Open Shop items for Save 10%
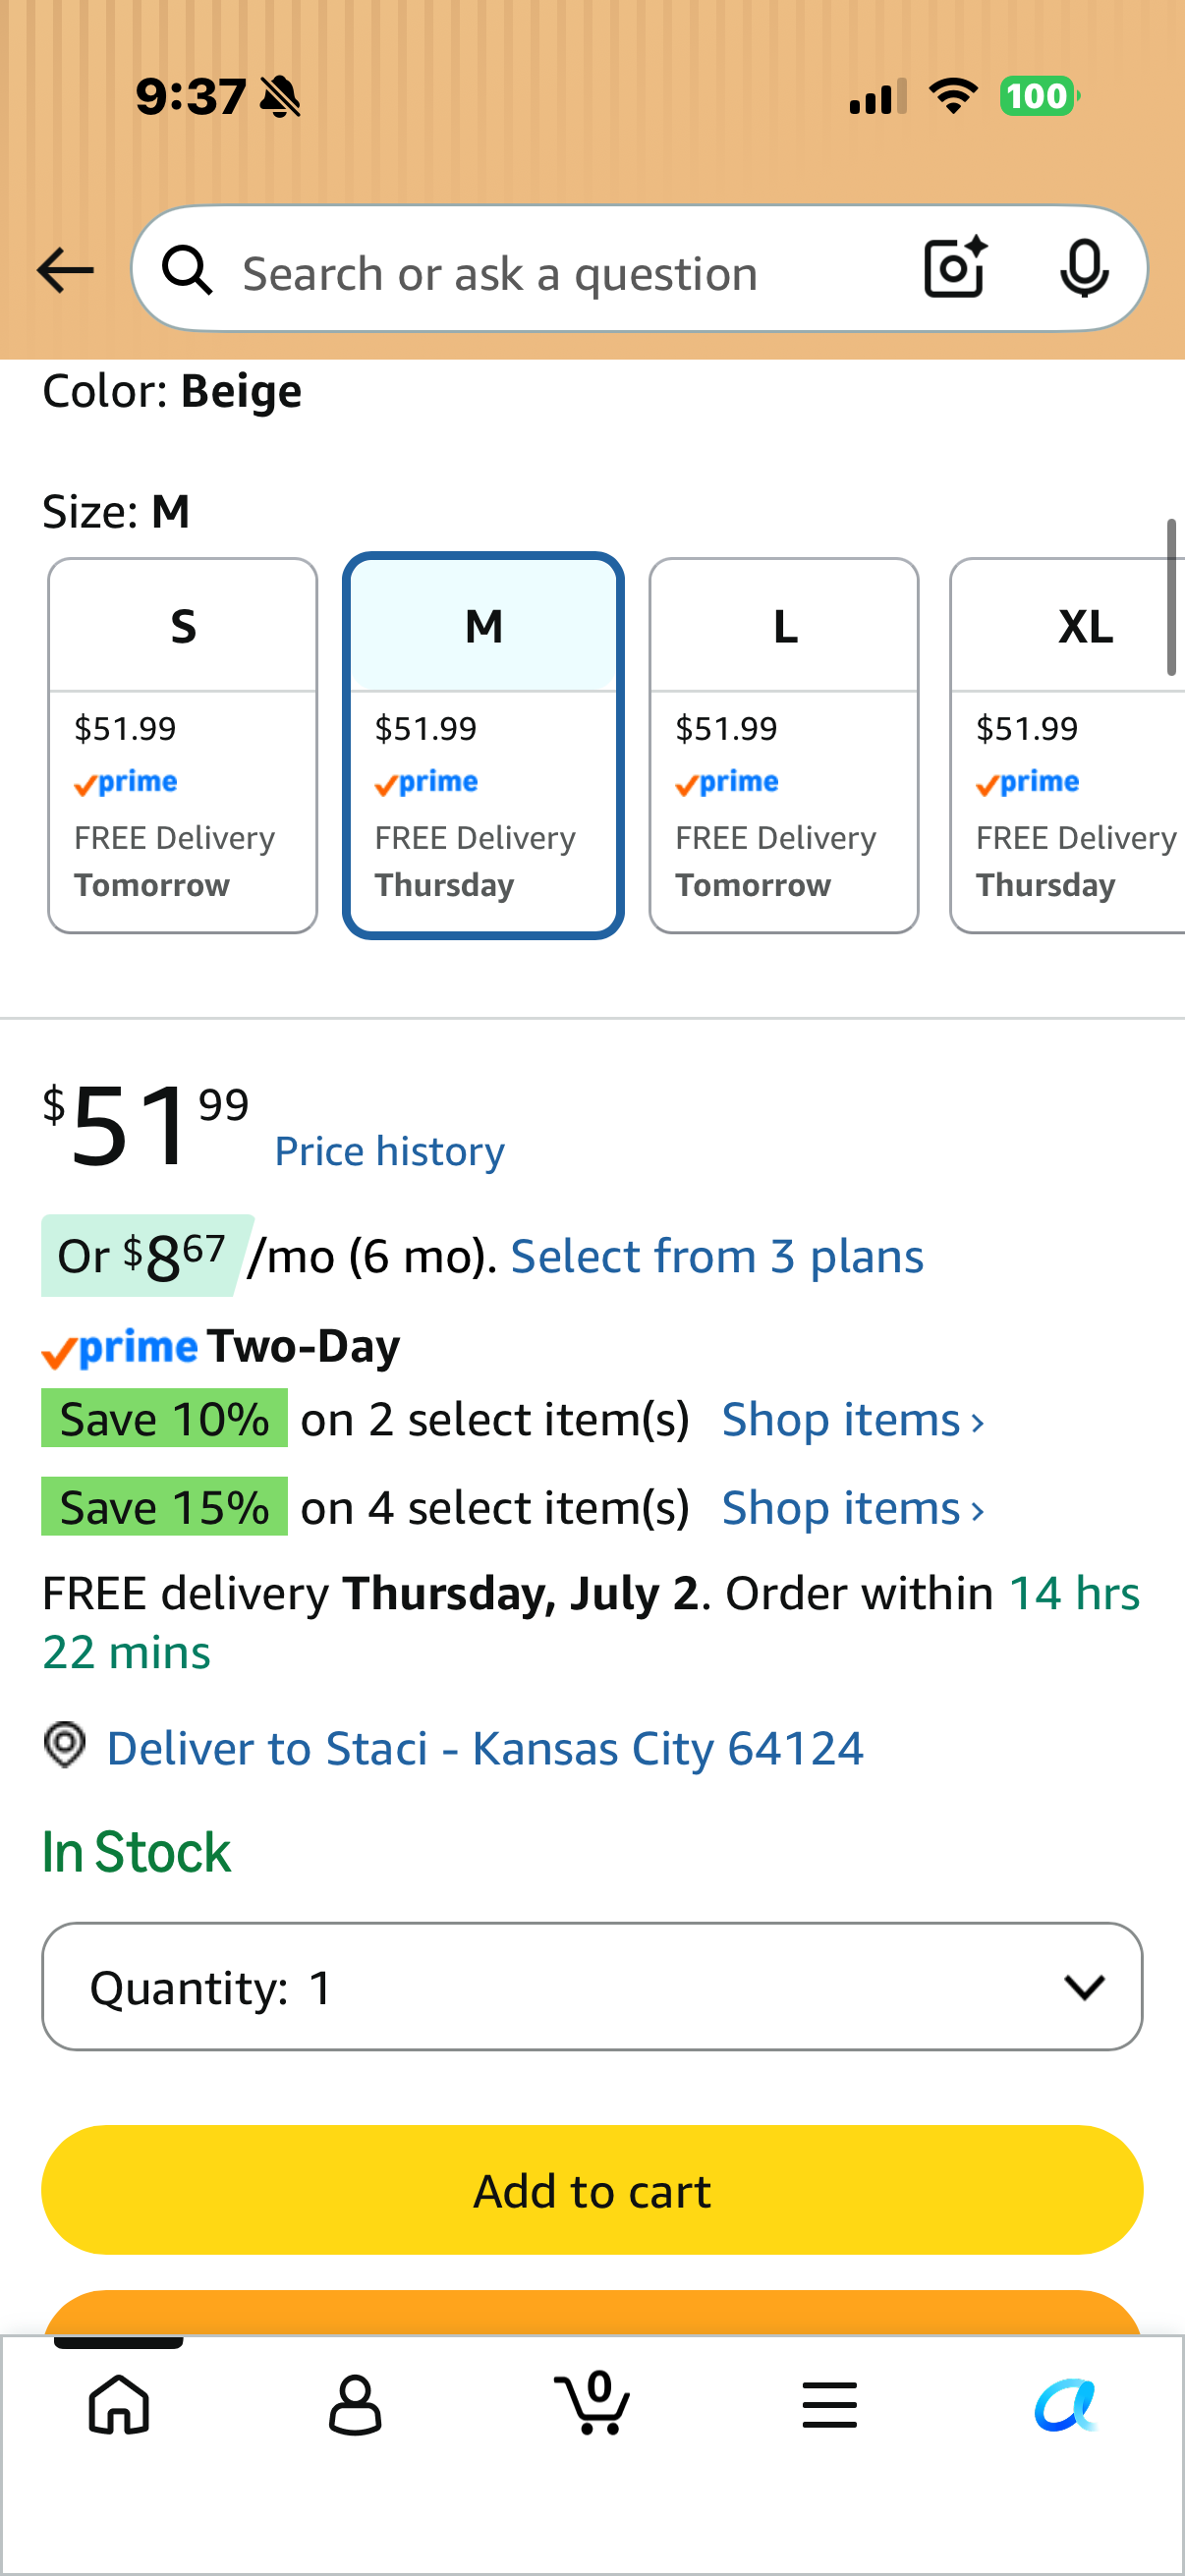Viewport: 1185px width, 2576px height. coord(853,1419)
